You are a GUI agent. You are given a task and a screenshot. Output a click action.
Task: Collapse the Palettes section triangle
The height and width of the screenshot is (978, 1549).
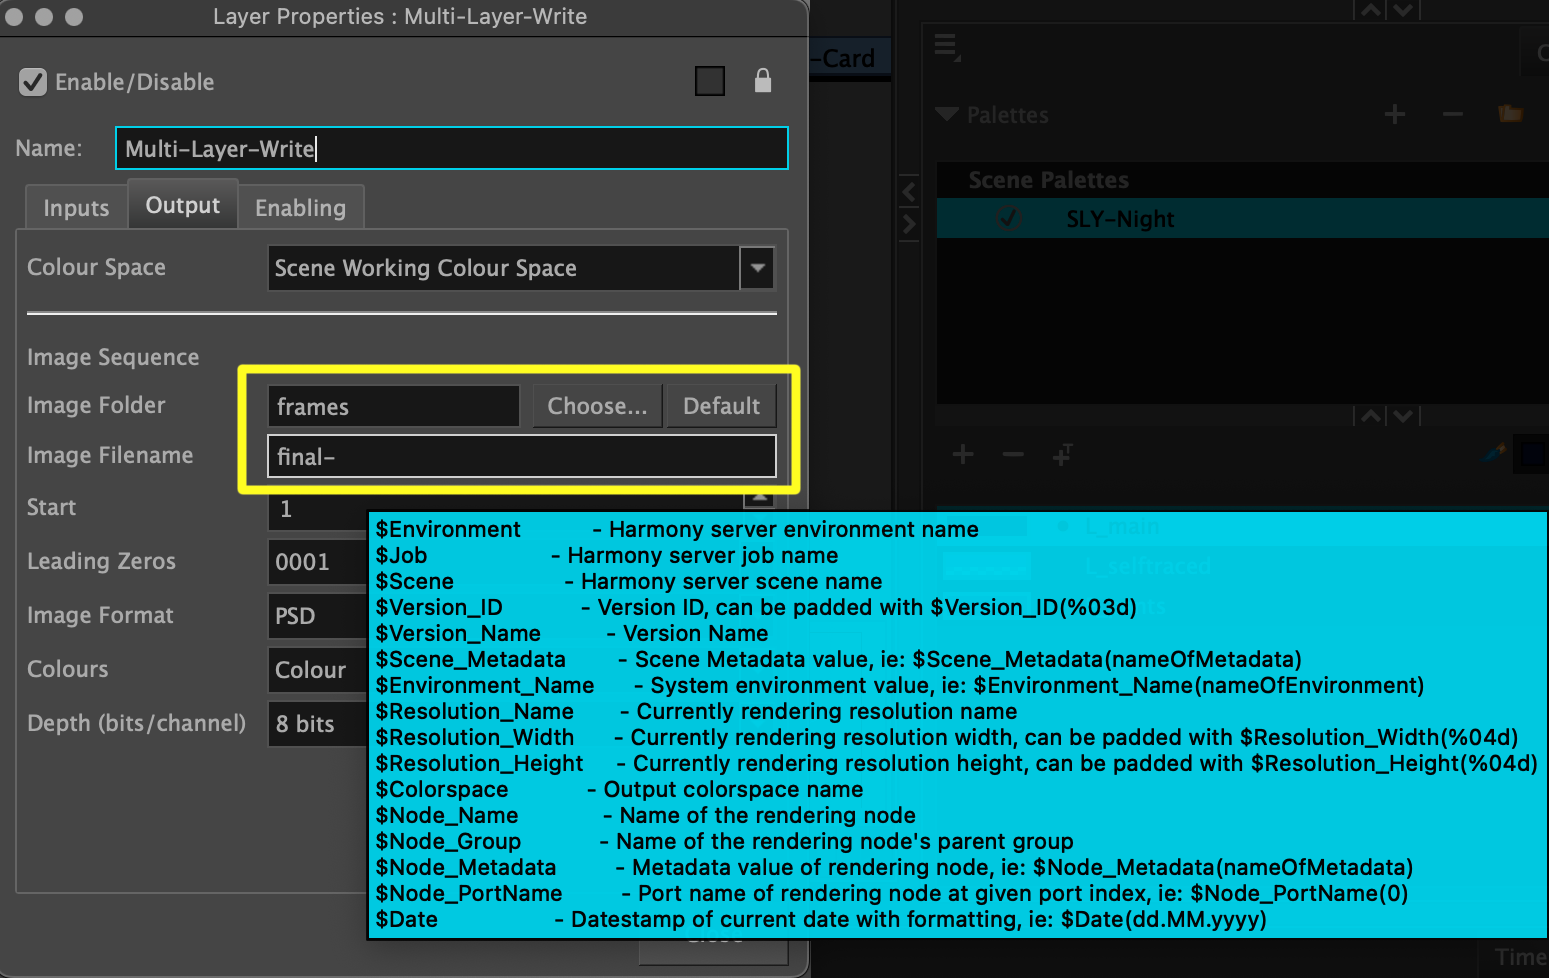(946, 114)
